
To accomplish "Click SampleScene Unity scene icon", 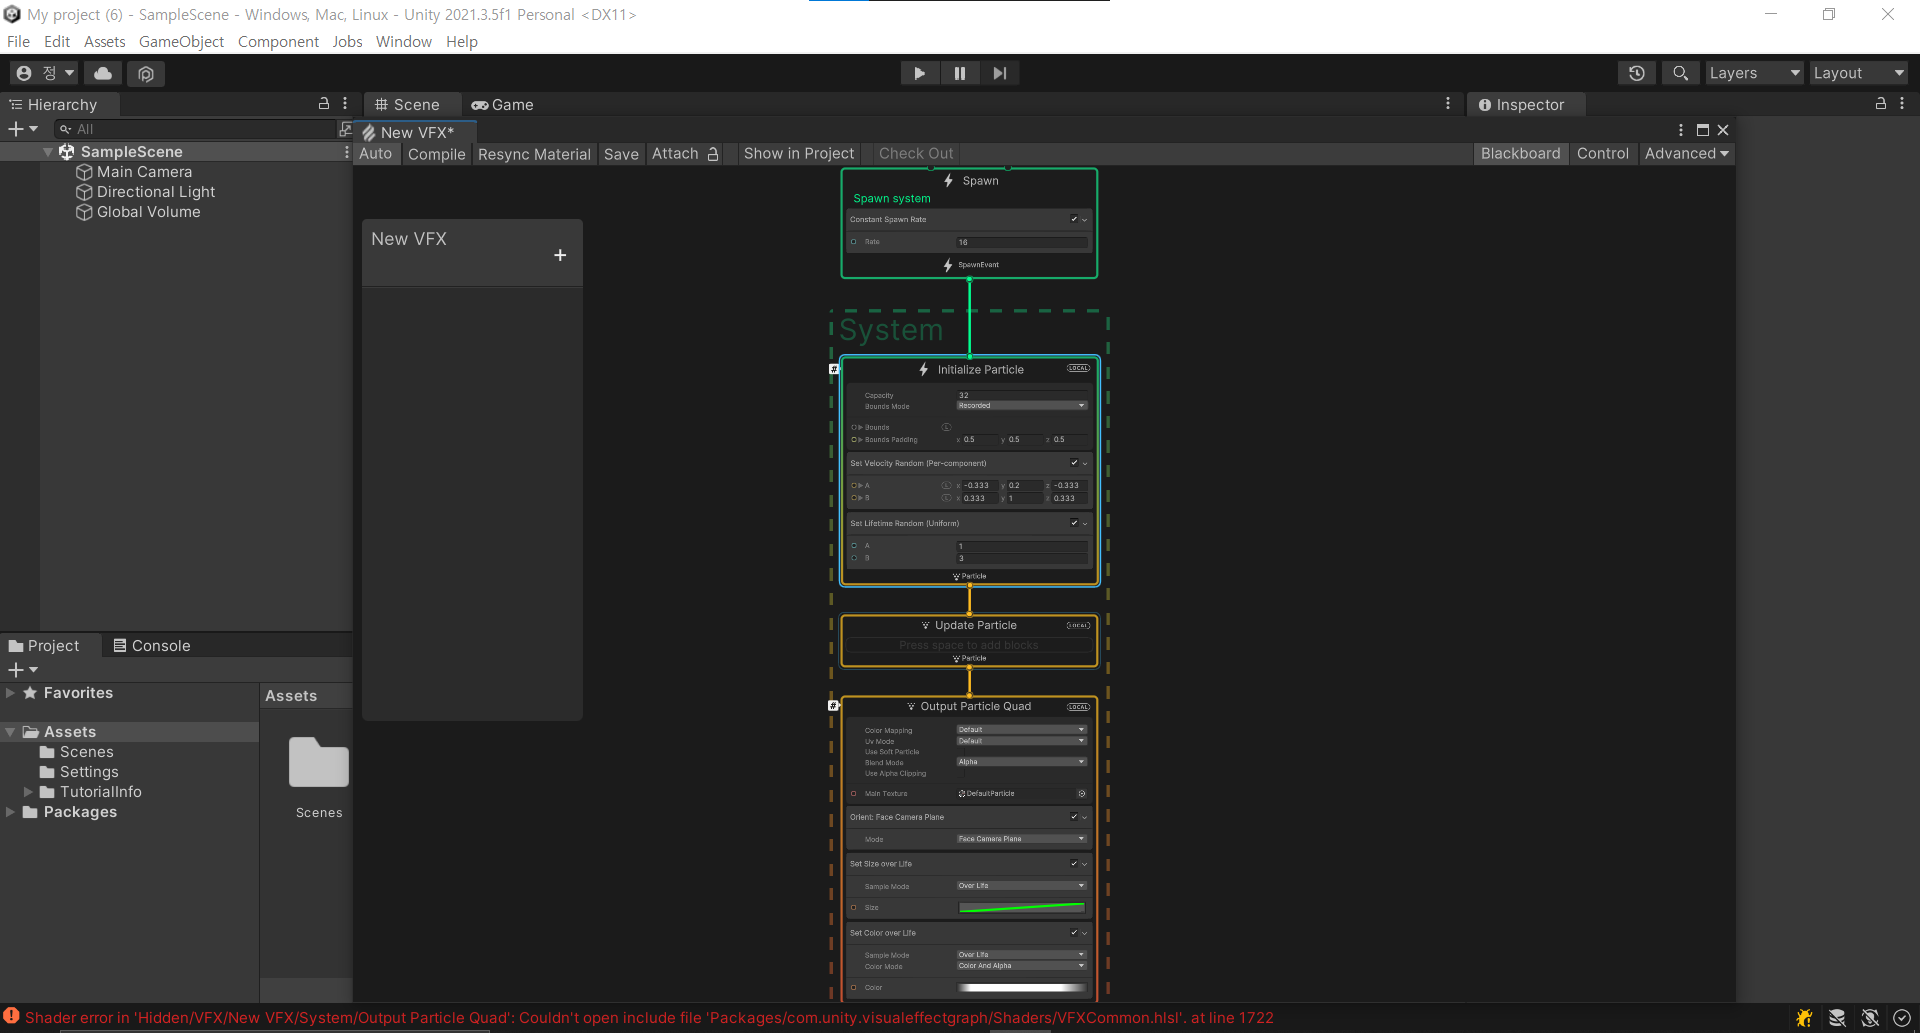I will pos(67,152).
